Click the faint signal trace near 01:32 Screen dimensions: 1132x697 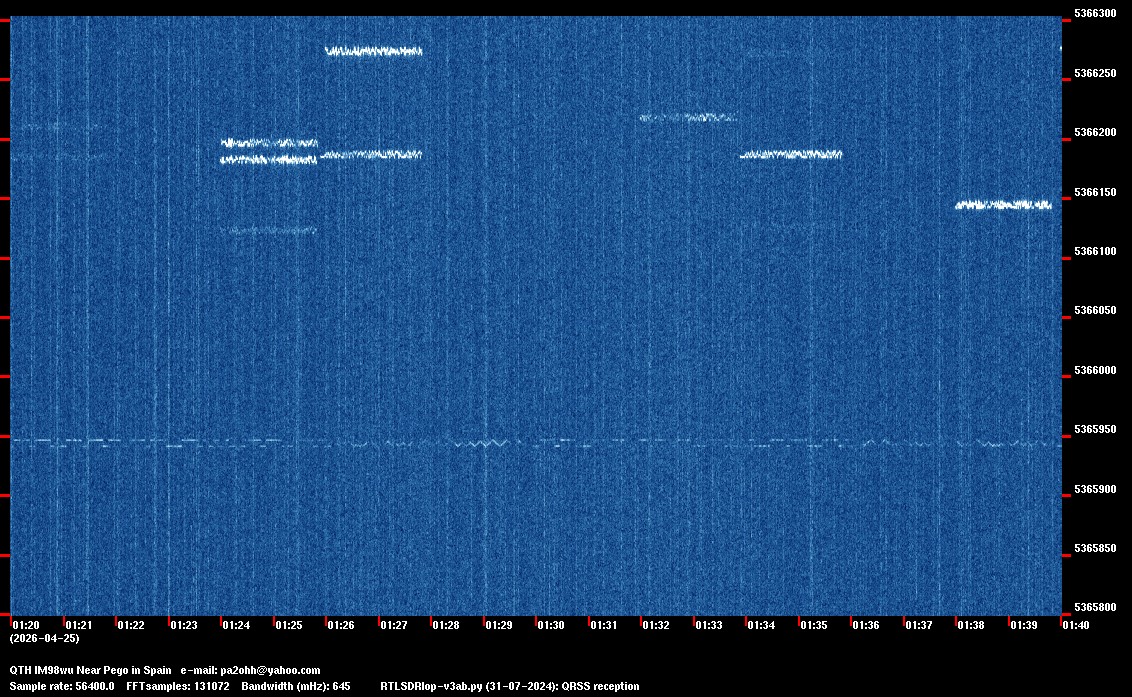tap(688, 118)
